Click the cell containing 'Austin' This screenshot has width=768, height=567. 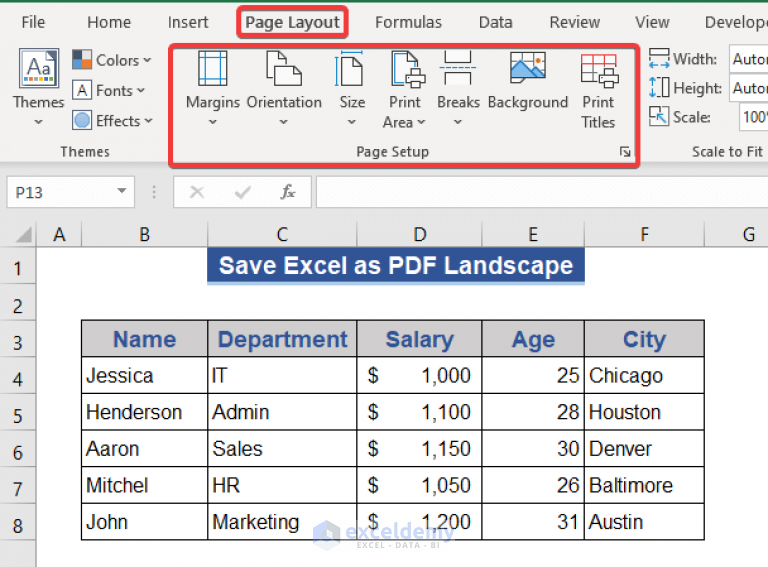(645, 521)
